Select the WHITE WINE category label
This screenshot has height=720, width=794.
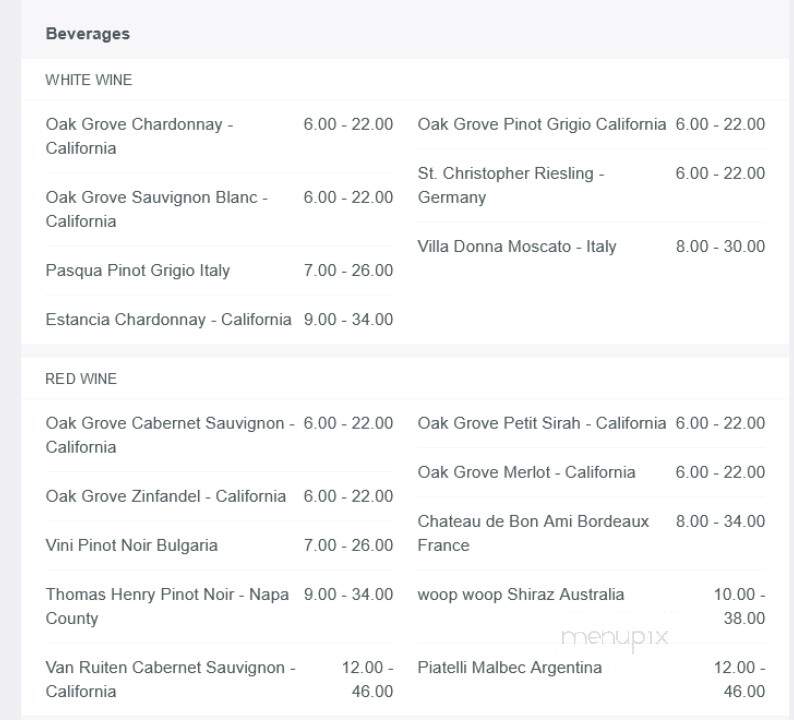(x=88, y=80)
